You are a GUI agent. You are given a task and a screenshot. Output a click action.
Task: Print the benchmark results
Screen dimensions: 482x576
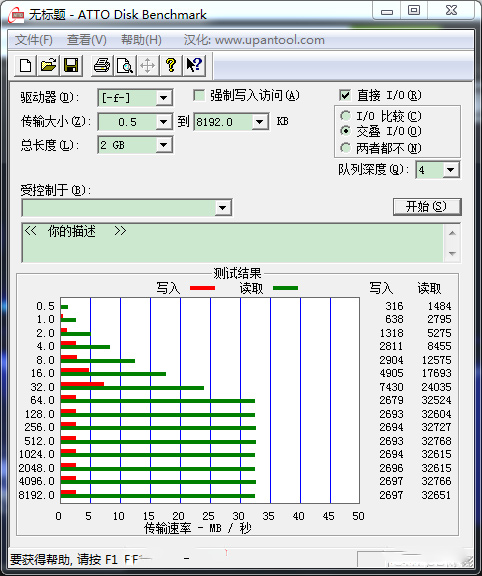point(102,66)
